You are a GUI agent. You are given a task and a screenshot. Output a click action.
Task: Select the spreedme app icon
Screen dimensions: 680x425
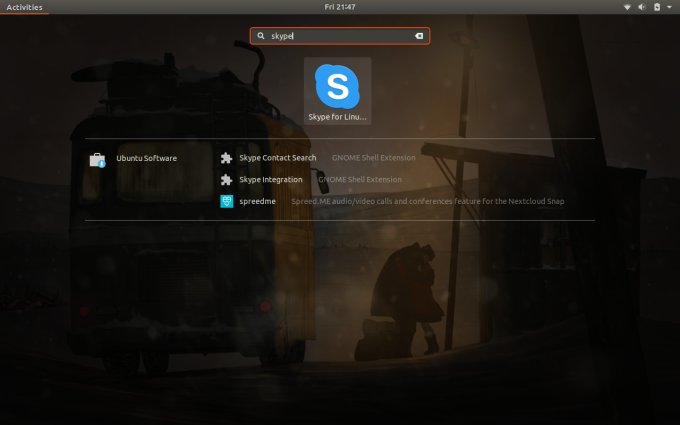click(x=226, y=201)
